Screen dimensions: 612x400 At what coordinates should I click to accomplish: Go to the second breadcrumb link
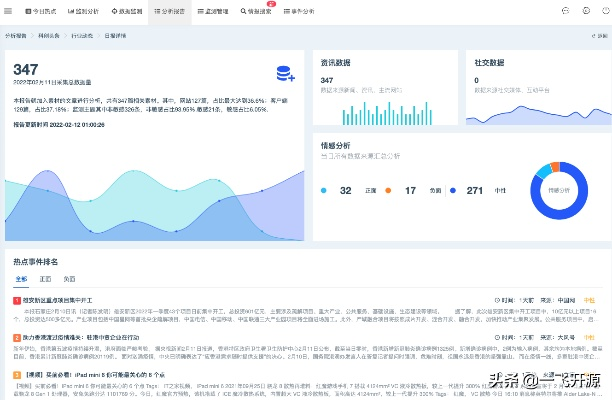pyautogui.click(x=49, y=36)
